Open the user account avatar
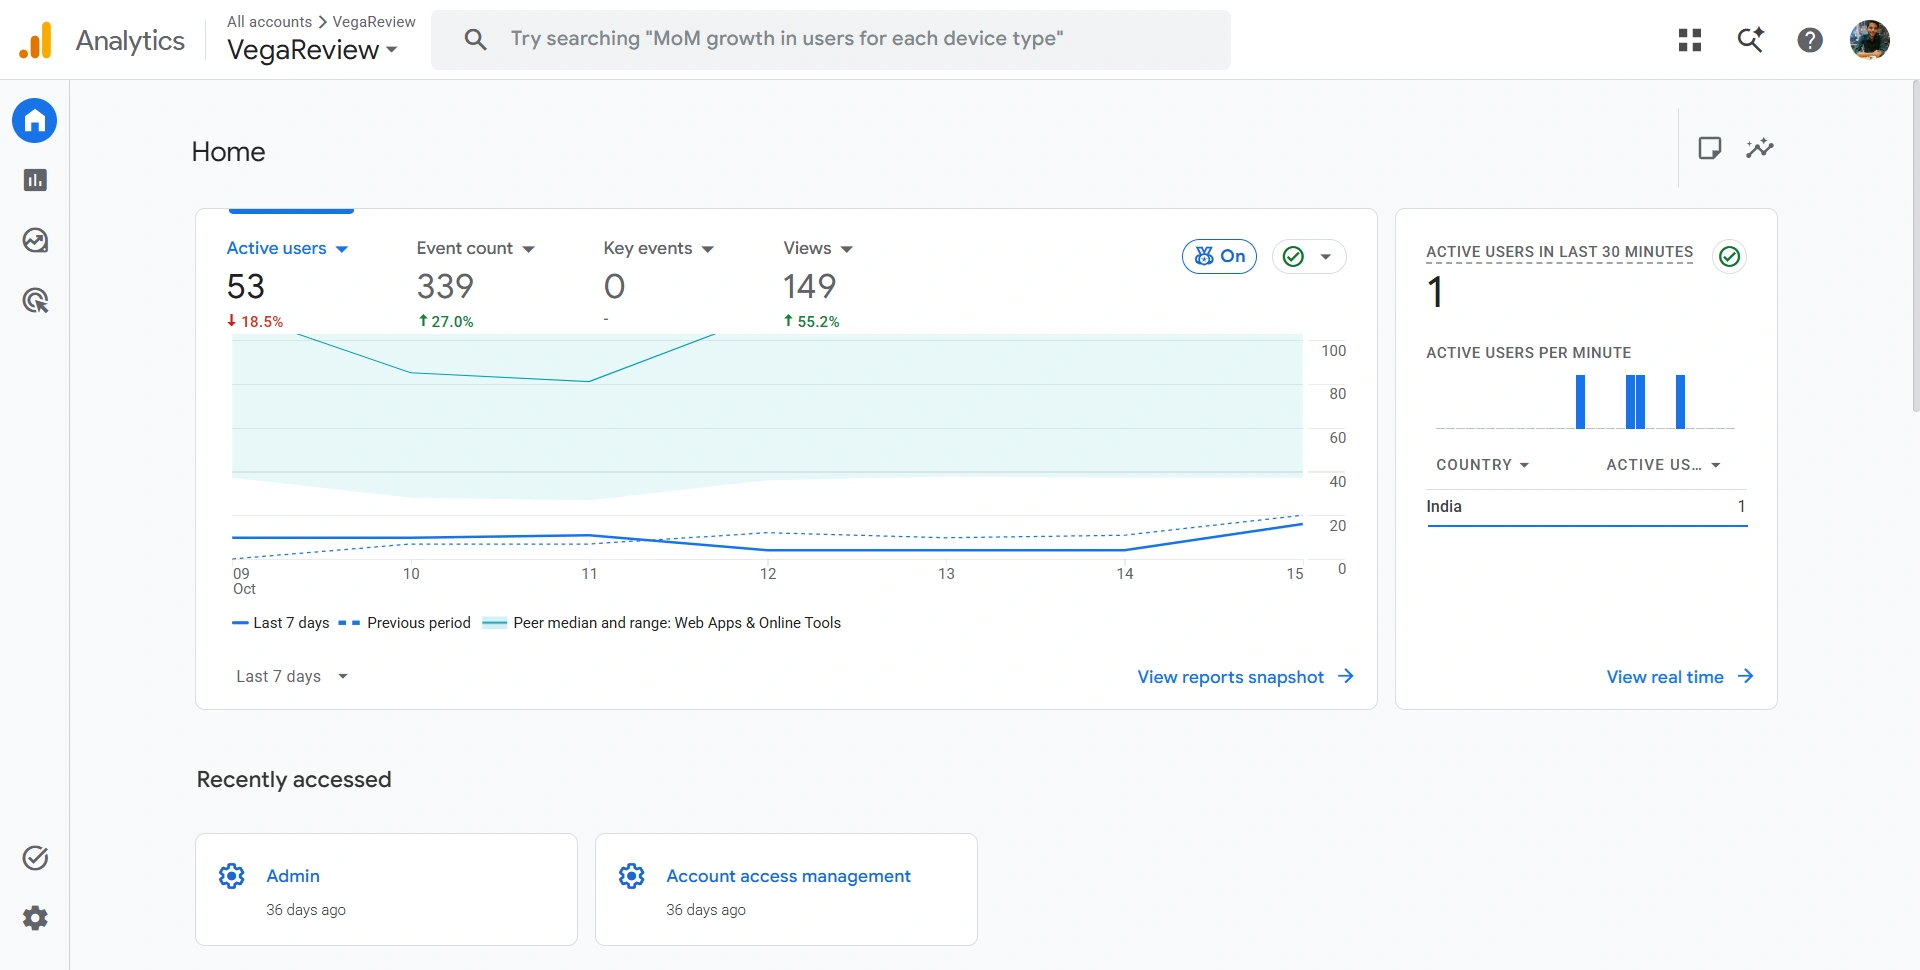The image size is (1920, 970). (x=1870, y=40)
